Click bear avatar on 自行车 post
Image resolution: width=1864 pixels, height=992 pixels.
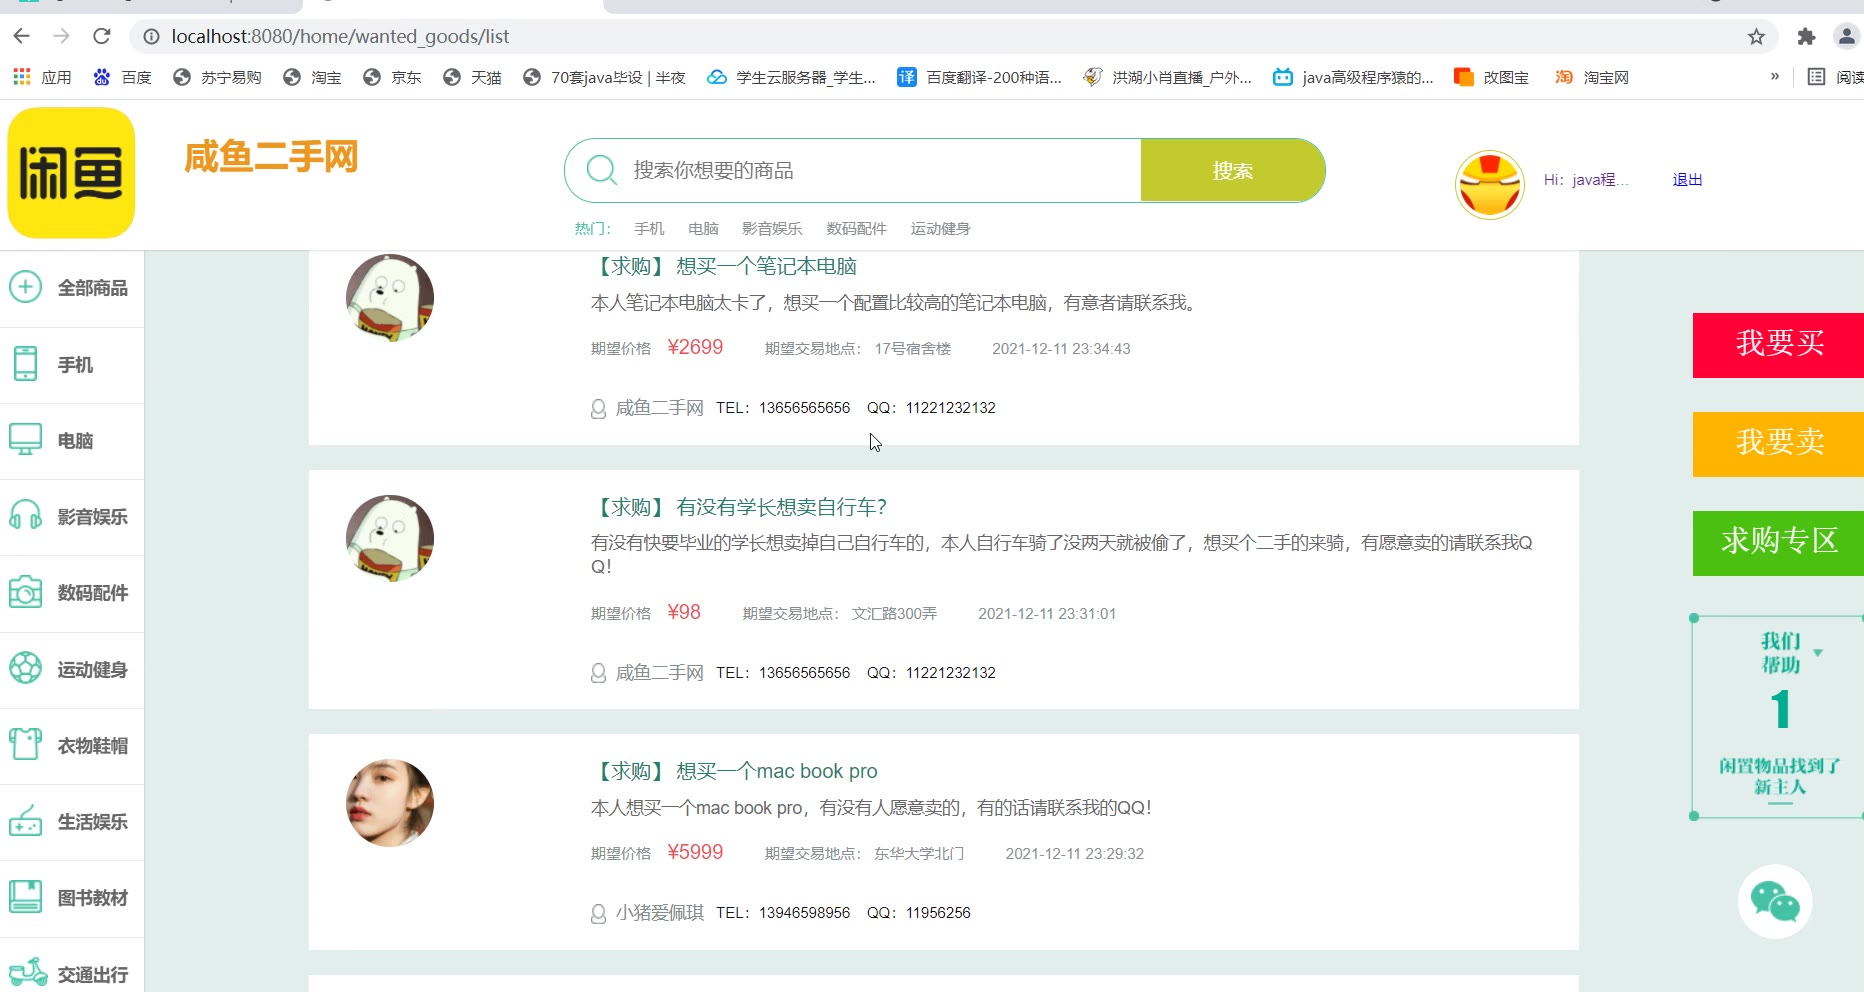(x=390, y=538)
